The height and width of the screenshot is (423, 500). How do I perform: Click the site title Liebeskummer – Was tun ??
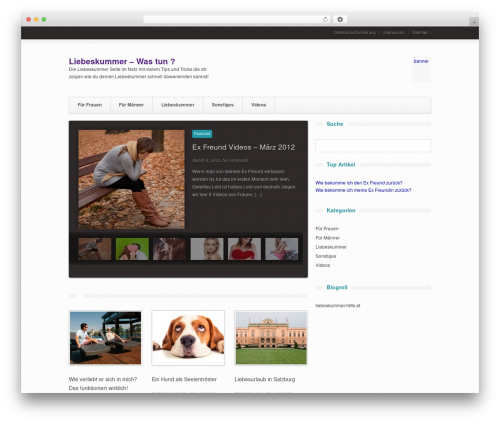pyautogui.click(x=122, y=61)
